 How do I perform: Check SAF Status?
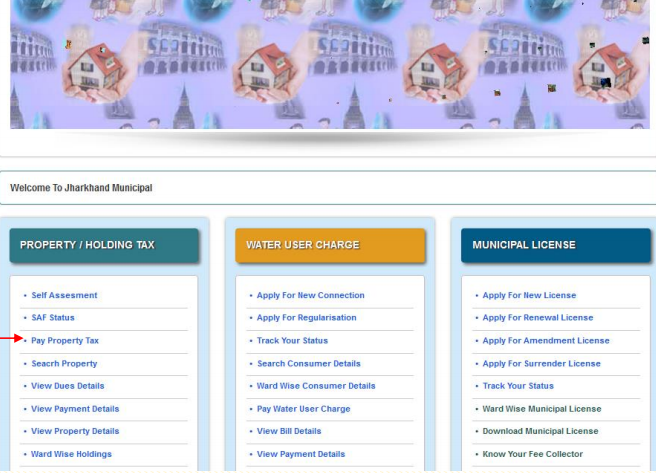click(53, 318)
